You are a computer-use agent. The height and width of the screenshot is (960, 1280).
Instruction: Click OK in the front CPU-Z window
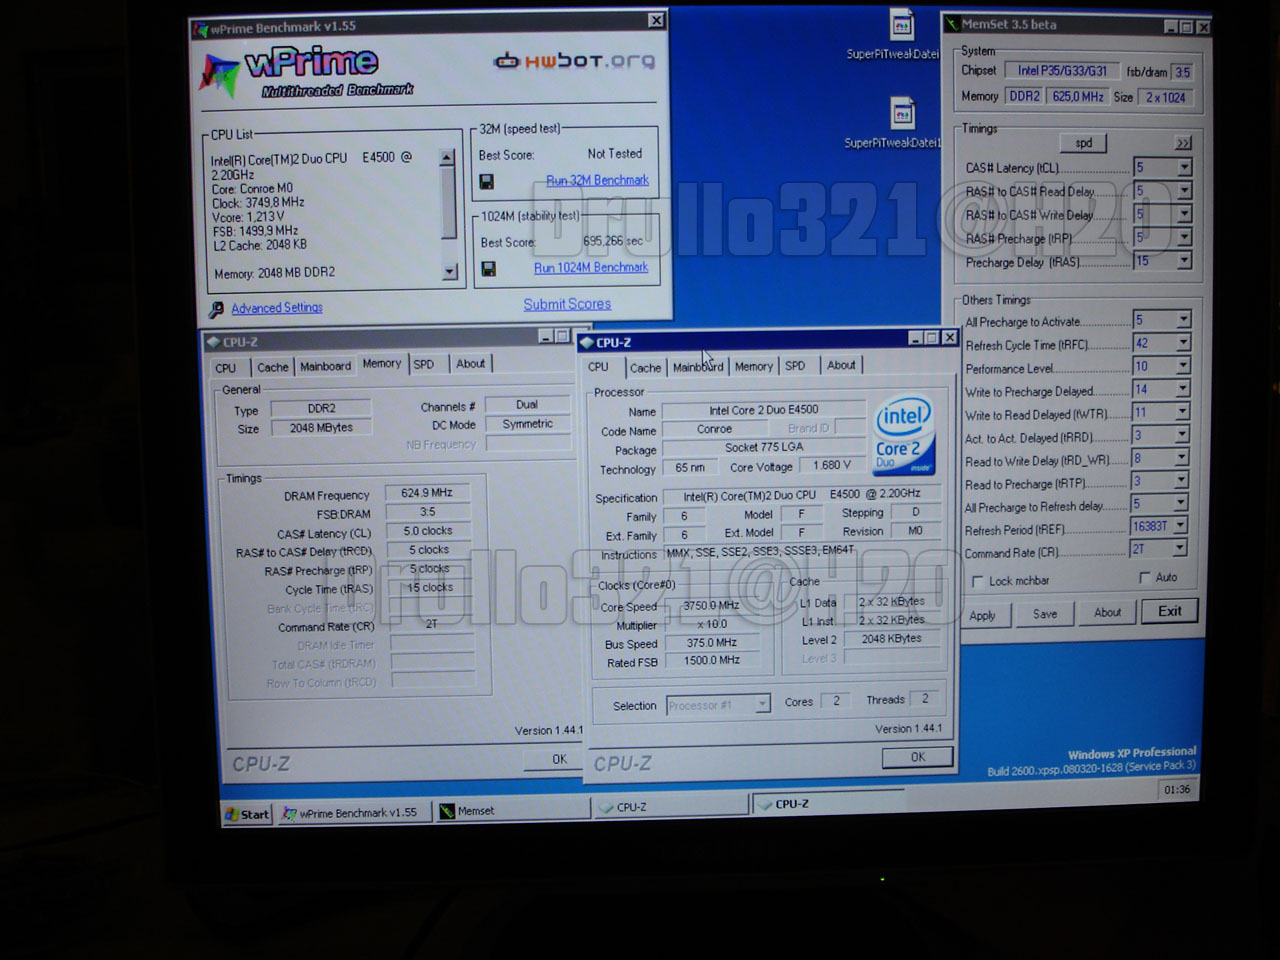917,757
